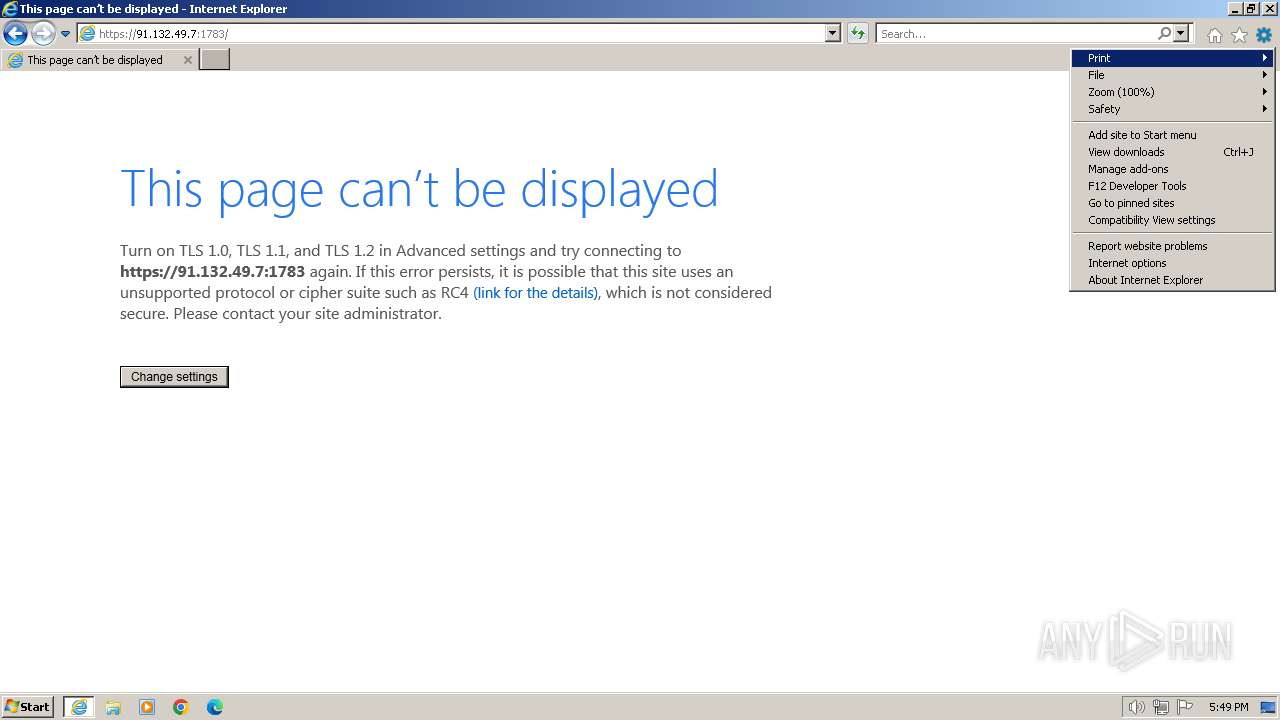The image size is (1280, 720).
Task: Choose Add site to Start menu
Action: point(1172,135)
